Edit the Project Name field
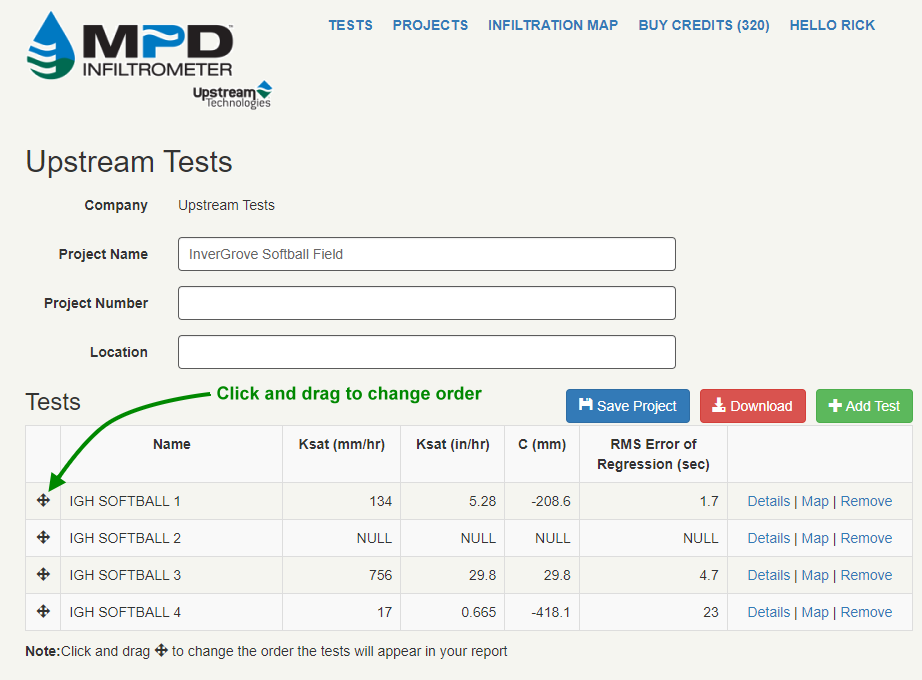The image size is (922, 680). point(426,254)
